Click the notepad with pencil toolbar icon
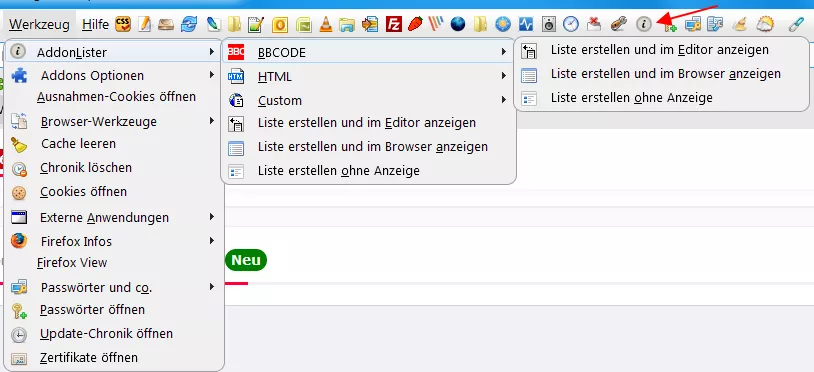The width and height of the screenshot is (814, 372). tap(144, 24)
